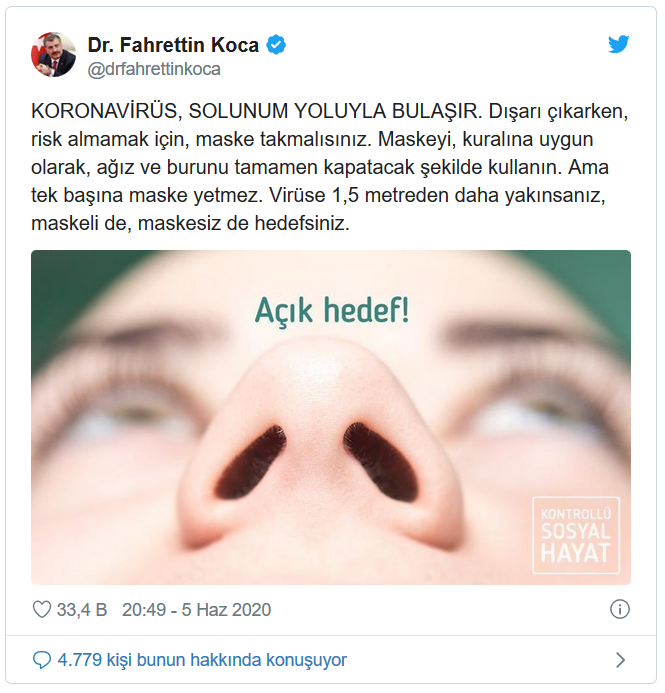Image resolution: width=665 pixels, height=693 pixels.
Task: Like the tweet with the heart icon
Action: pos(42,610)
